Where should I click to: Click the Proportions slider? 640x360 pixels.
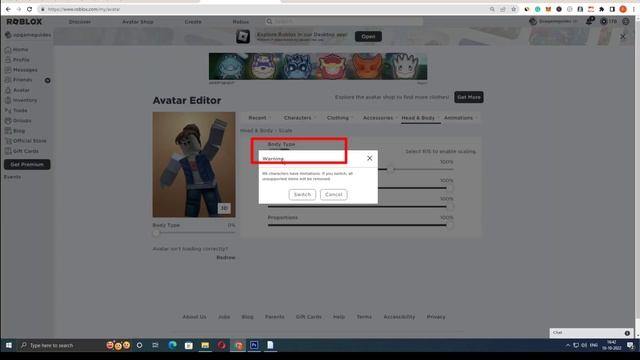pyautogui.click(x=360, y=225)
